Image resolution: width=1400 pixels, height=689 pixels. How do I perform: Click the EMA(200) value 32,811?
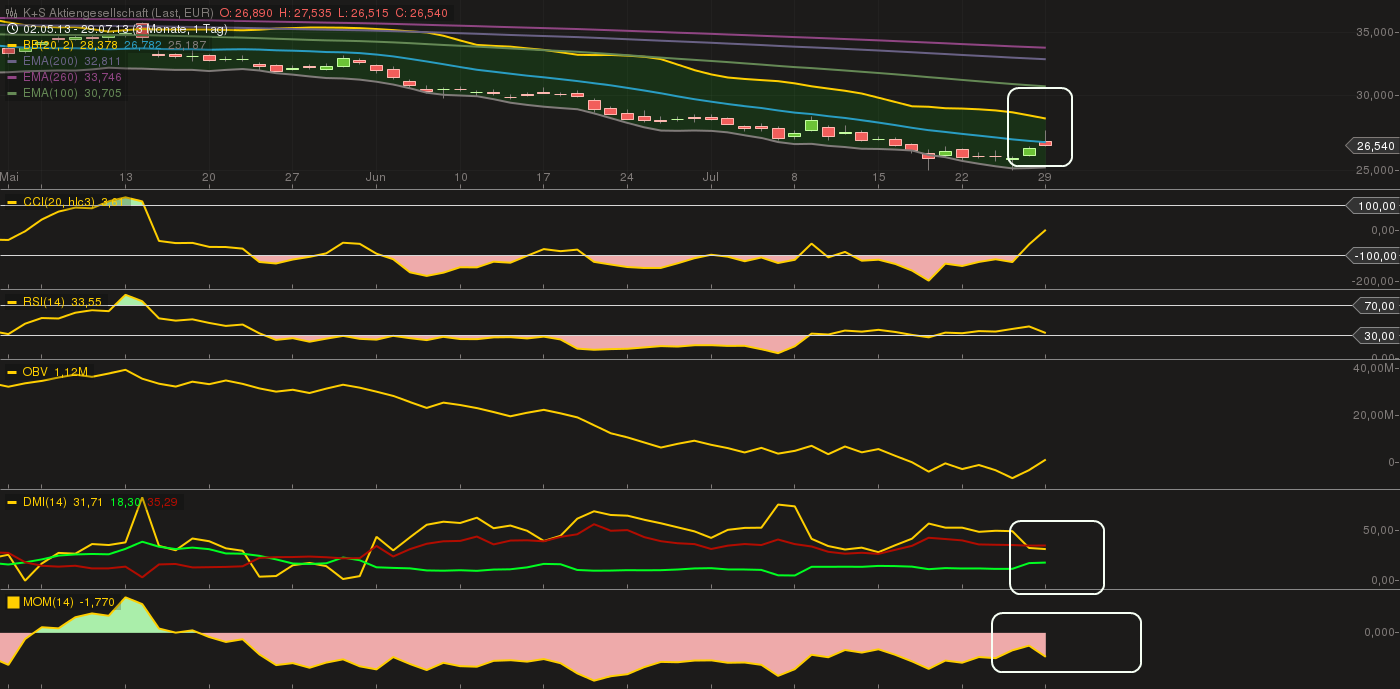click(102, 61)
